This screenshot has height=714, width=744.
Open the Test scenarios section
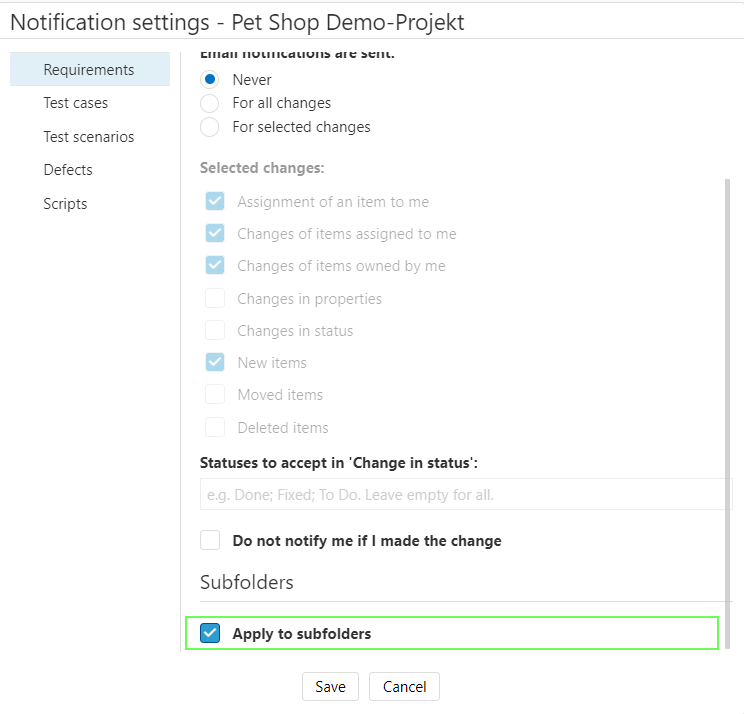(x=89, y=137)
